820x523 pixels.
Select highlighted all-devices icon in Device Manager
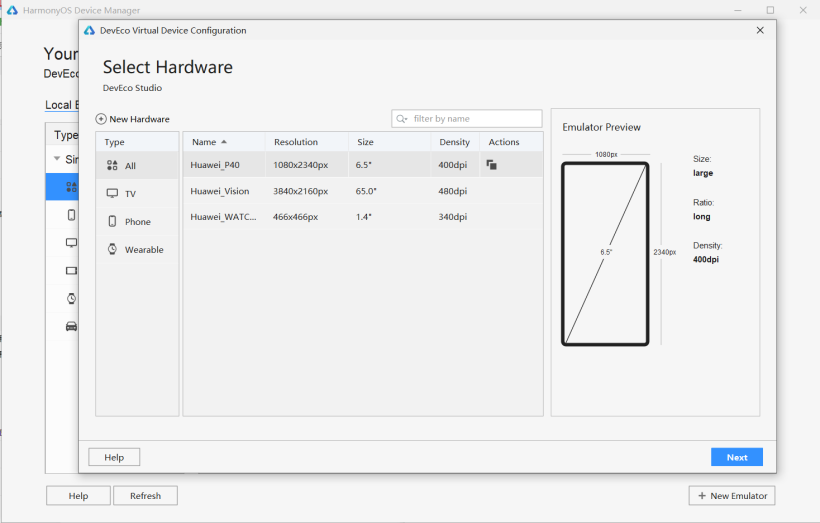[x=72, y=187]
